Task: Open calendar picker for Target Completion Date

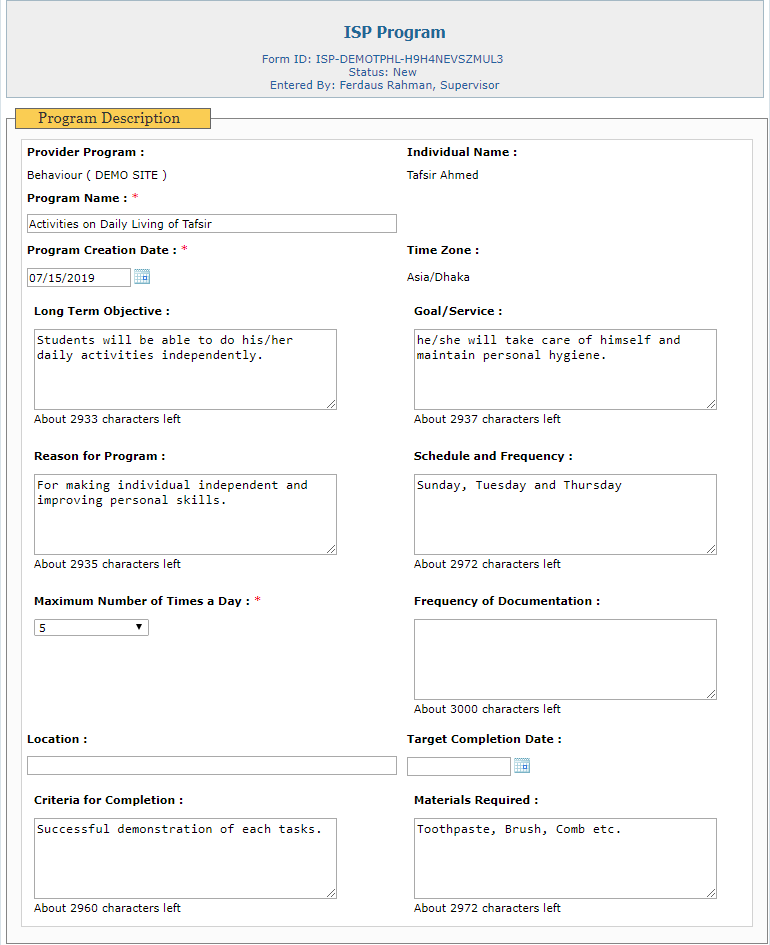Action: (522, 766)
